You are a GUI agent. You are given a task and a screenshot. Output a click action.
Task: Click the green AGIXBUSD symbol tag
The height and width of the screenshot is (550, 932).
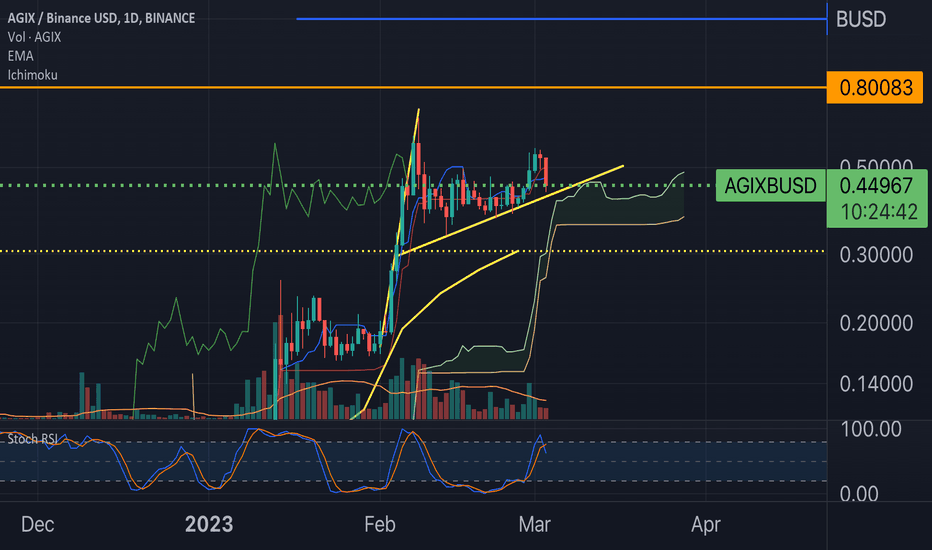click(x=770, y=186)
